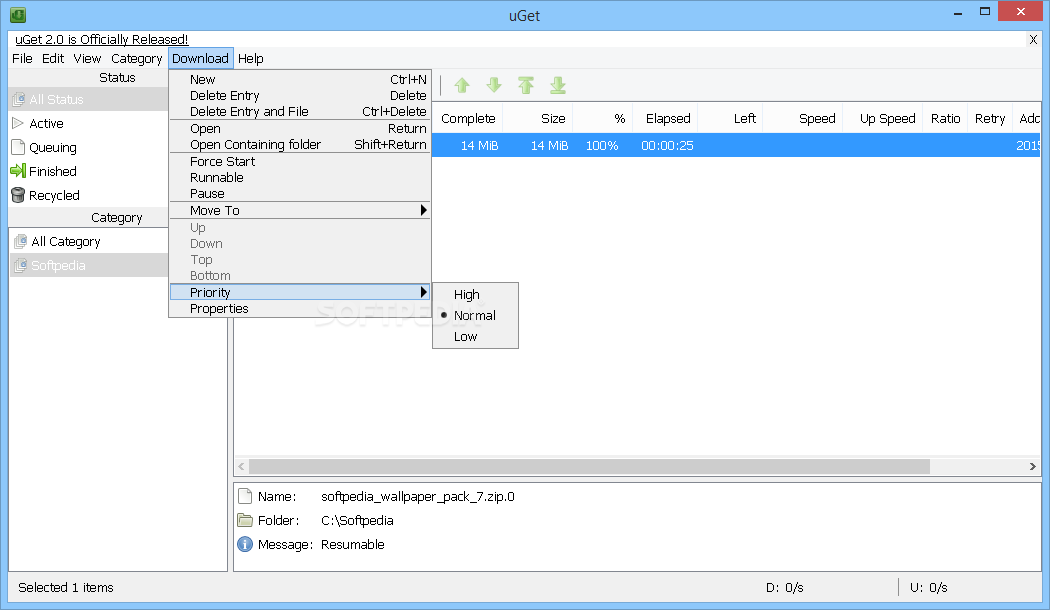Choose Delete Entry and File
1050x610 pixels.
pos(300,112)
